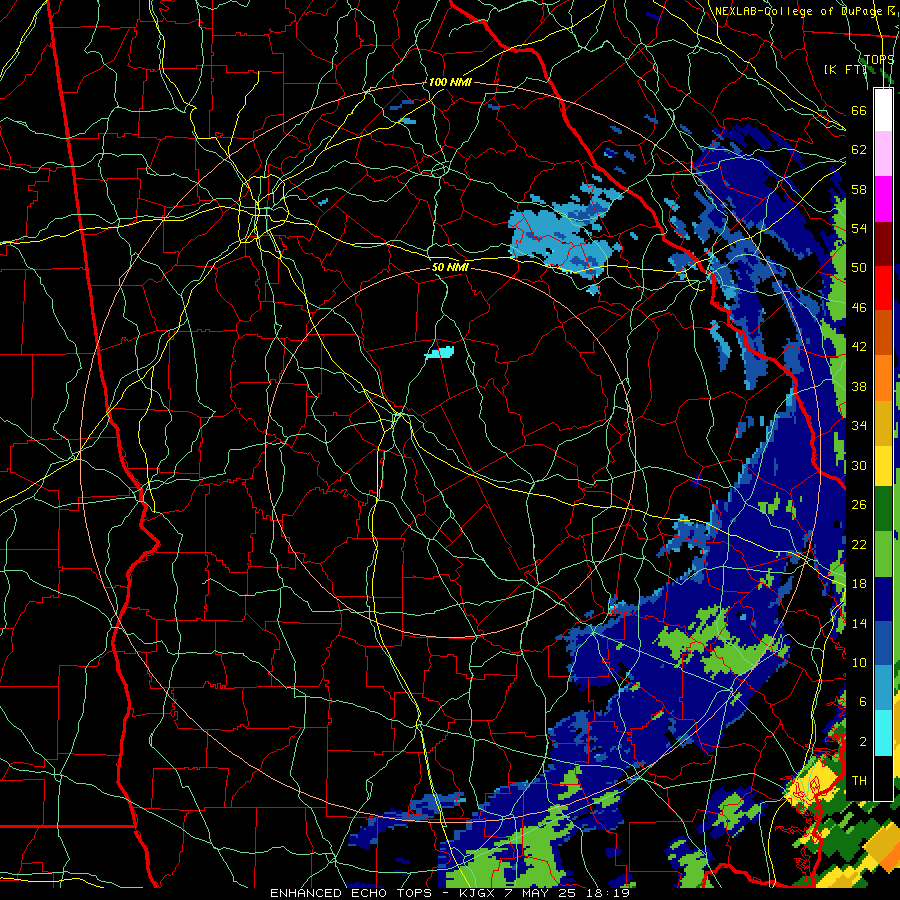Select the navy blue legend swatch
Image resolution: width=900 pixels, height=900 pixels.
pyautogui.click(x=883, y=599)
